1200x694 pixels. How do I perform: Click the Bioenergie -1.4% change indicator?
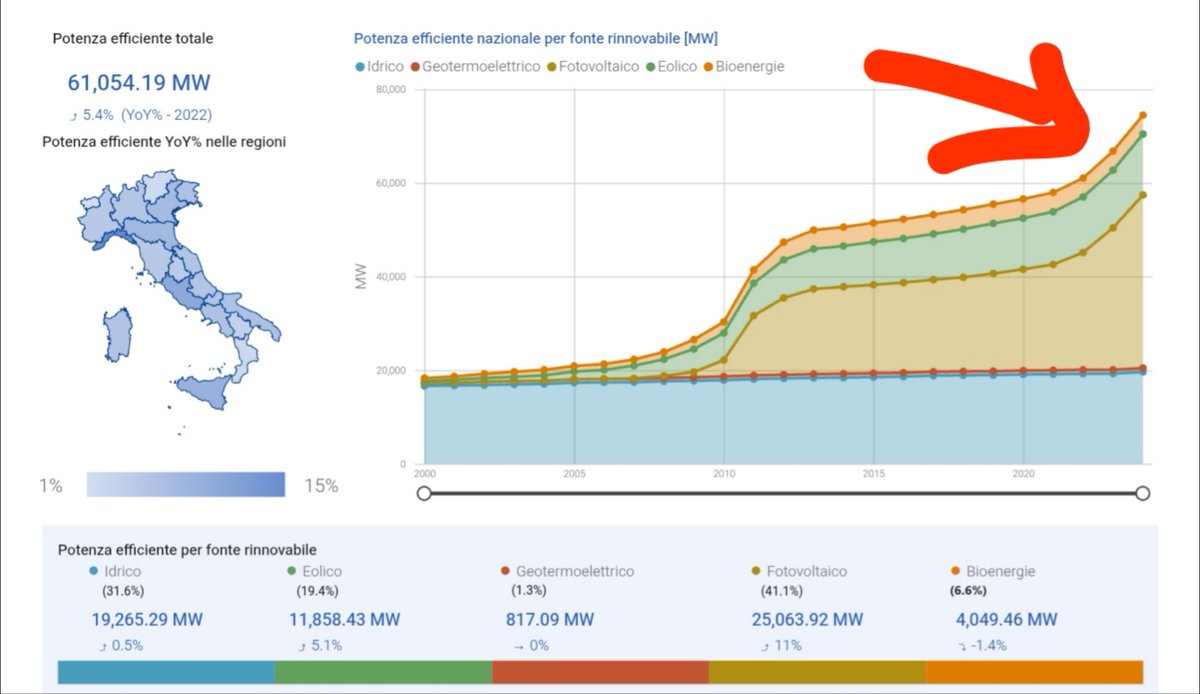[980, 646]
